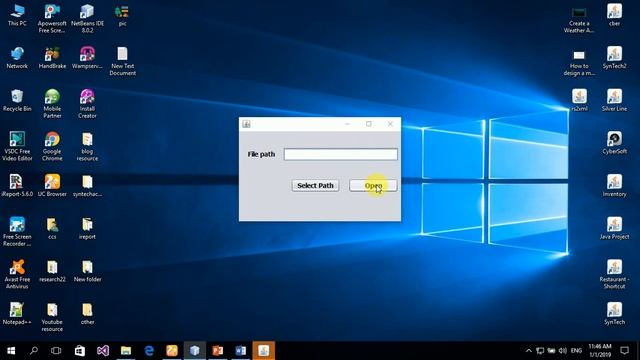This screenshot has height=360, width=640.
Task: Select the Install Creator desktop icon
Action: [87, 104]
